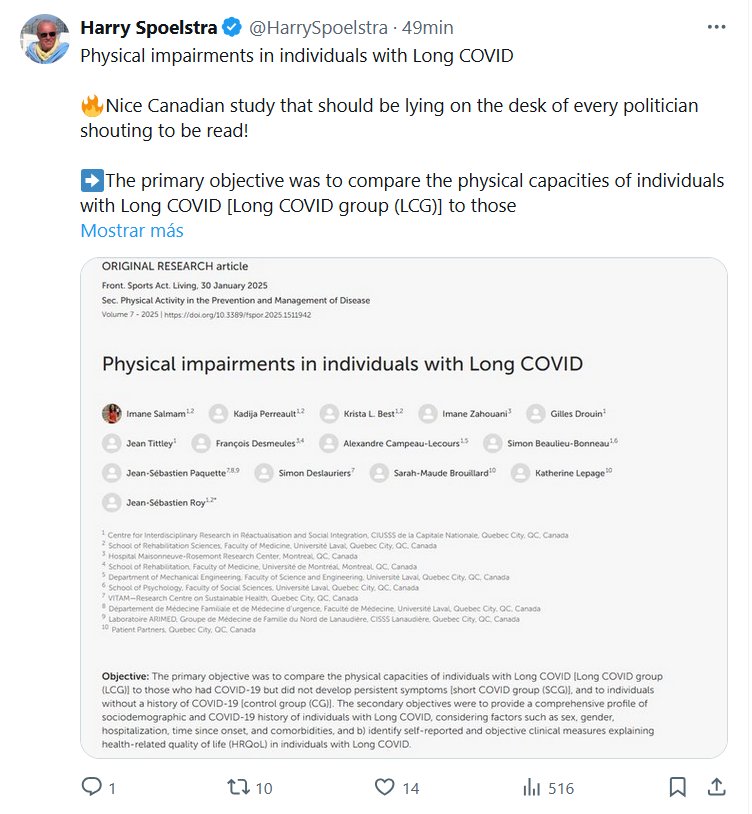
Task: Bookmark this post
Action: (x=677, y=788)
